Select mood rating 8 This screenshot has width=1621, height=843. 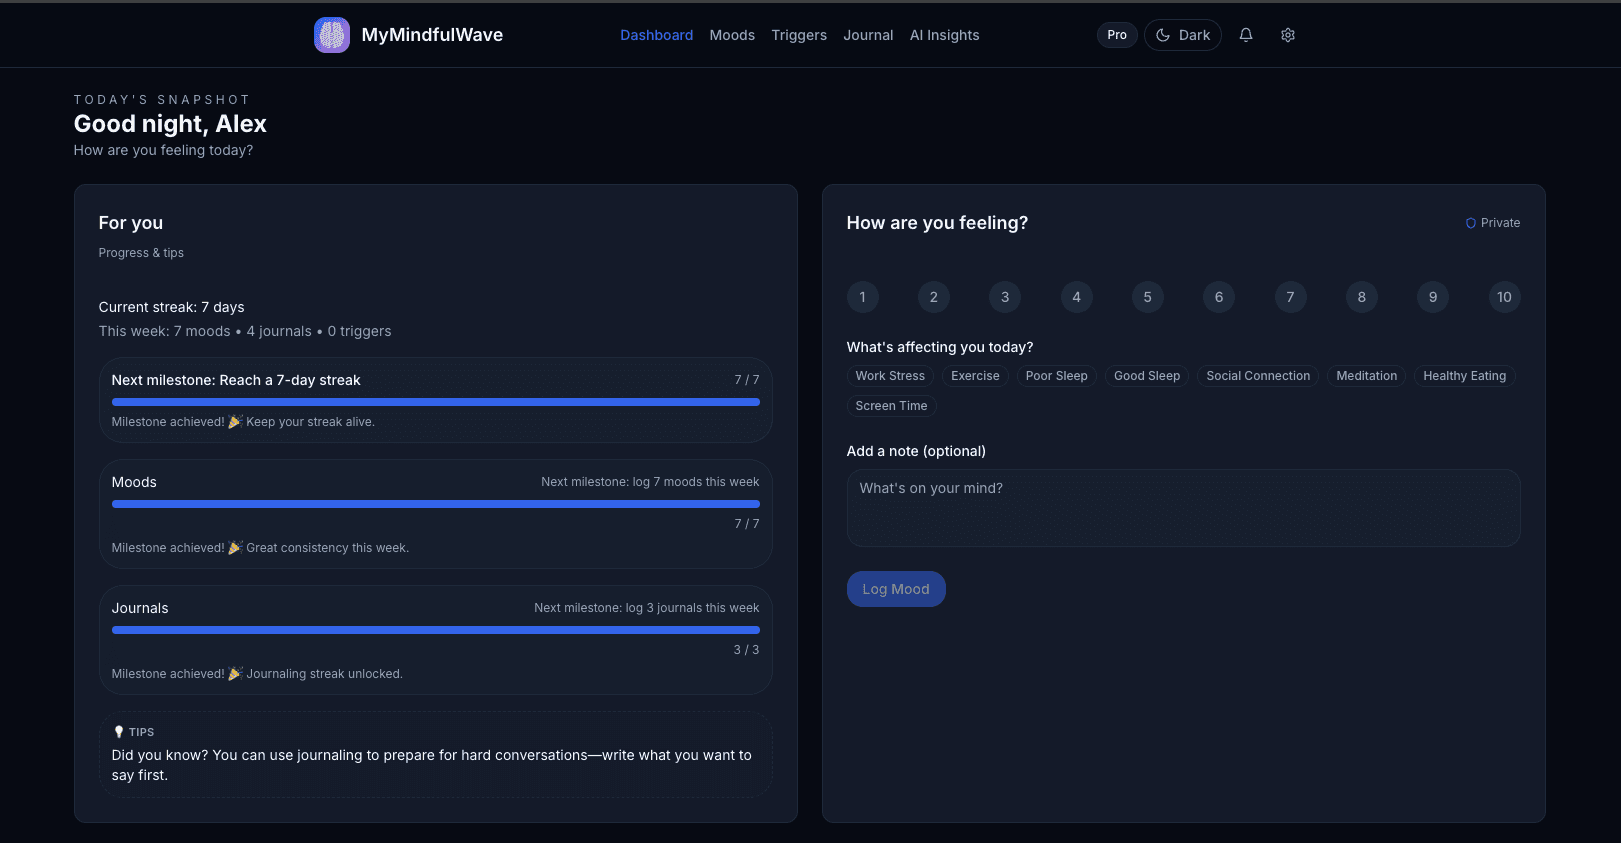(x=1362, y=297)
